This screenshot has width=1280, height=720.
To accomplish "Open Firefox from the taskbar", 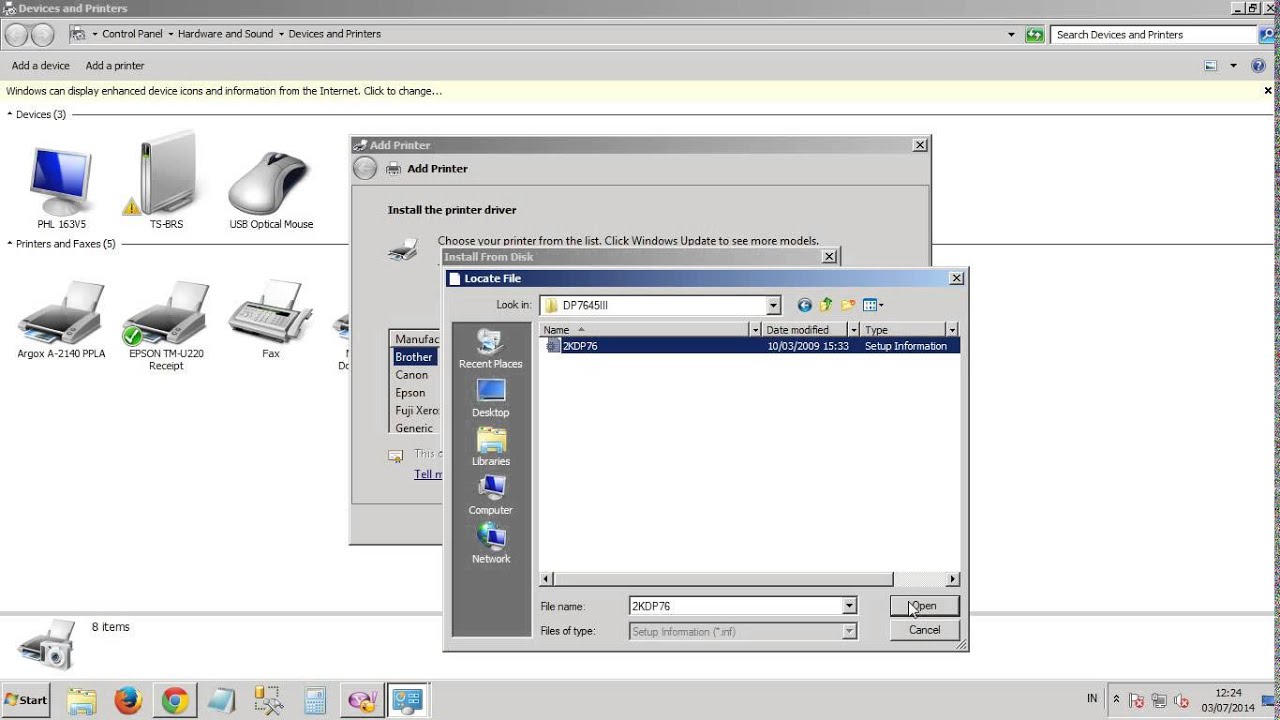I will click(128, 700).
